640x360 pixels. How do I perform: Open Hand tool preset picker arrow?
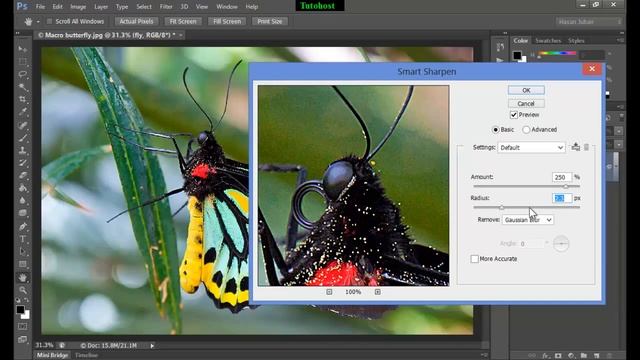pos(38,22)
